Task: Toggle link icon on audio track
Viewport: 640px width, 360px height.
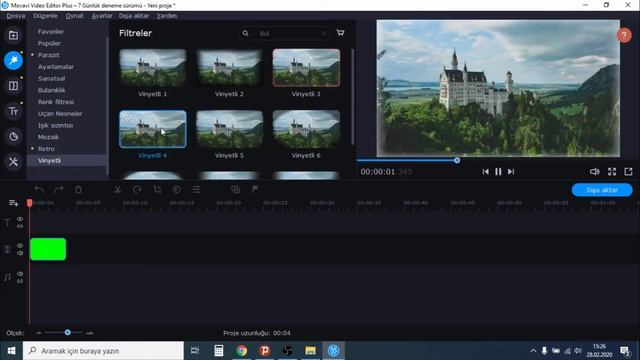Action: click(x=20, y=281)
